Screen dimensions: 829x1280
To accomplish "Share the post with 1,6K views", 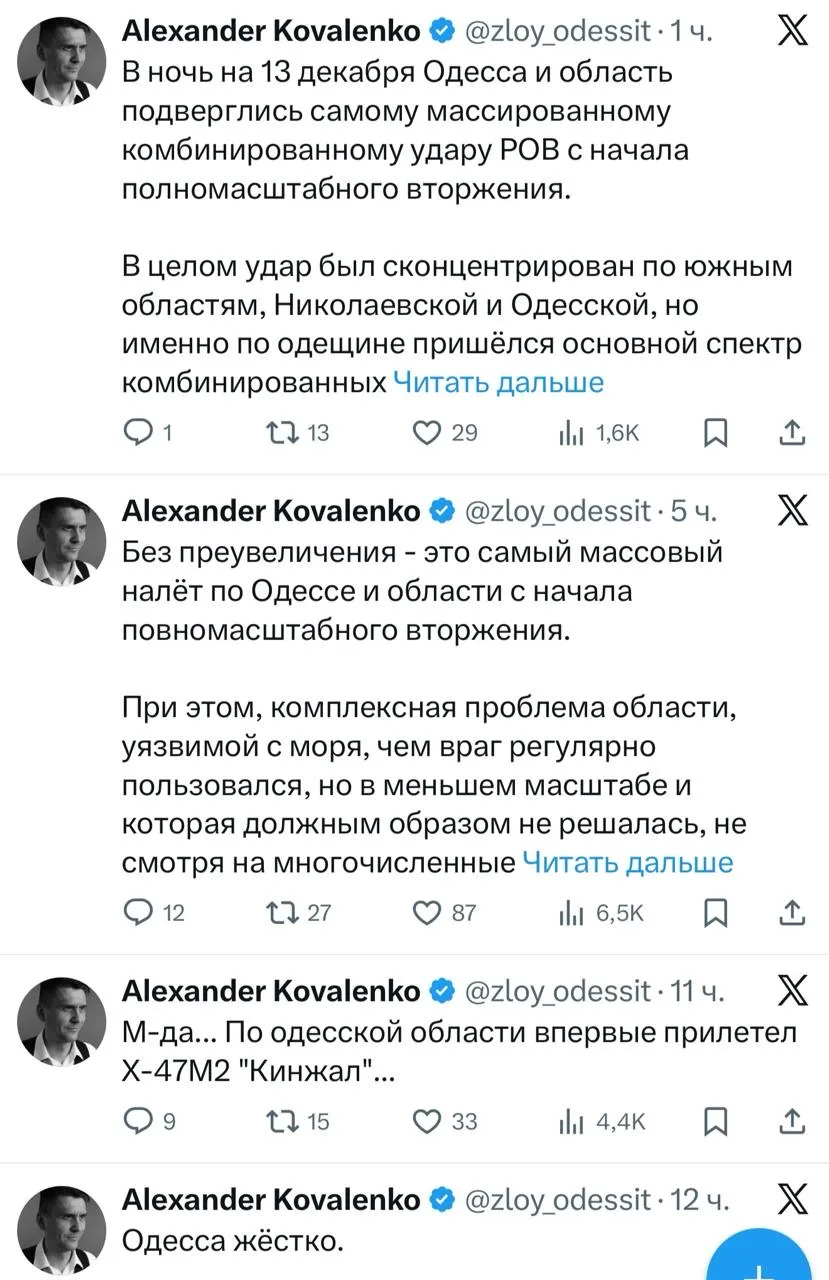I will (x=790, y=433).
